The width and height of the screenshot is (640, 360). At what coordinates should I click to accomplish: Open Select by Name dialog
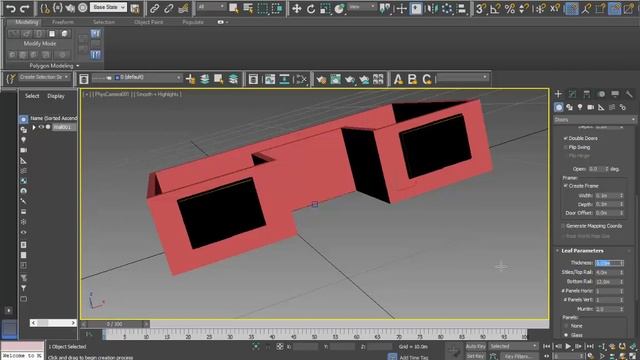(x=248, y=8)
